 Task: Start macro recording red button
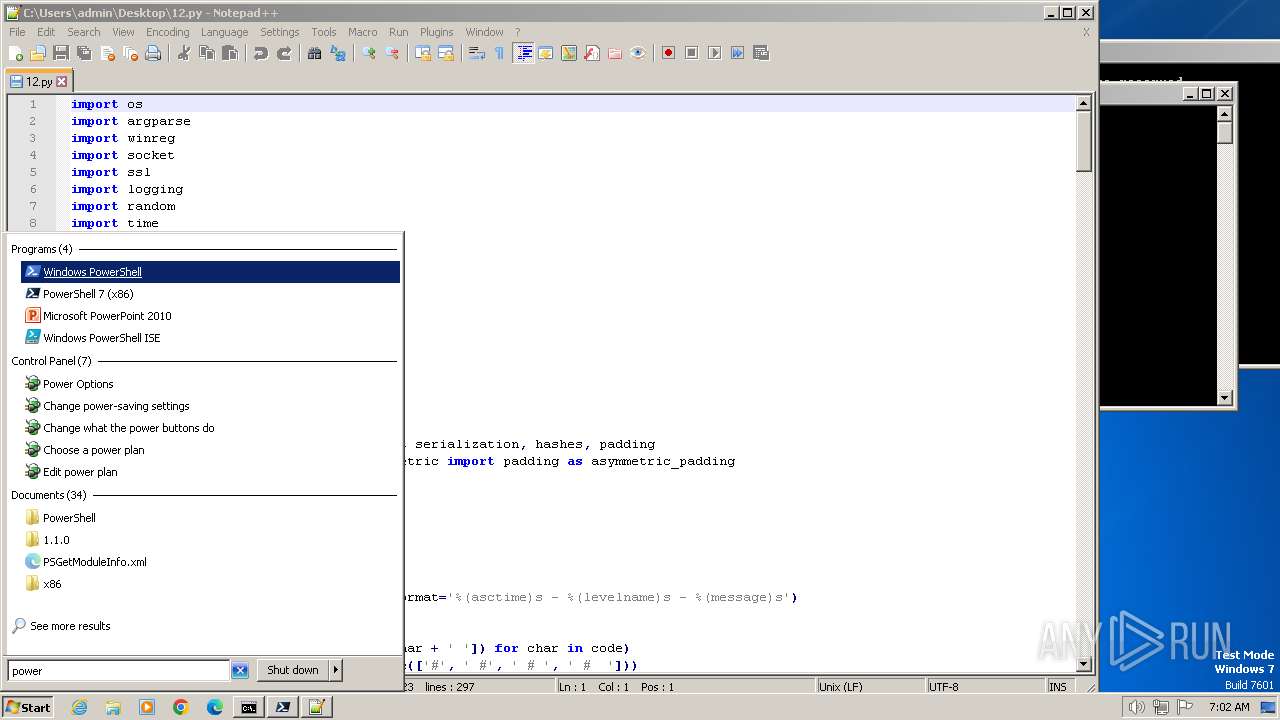(x=669, y=53)
